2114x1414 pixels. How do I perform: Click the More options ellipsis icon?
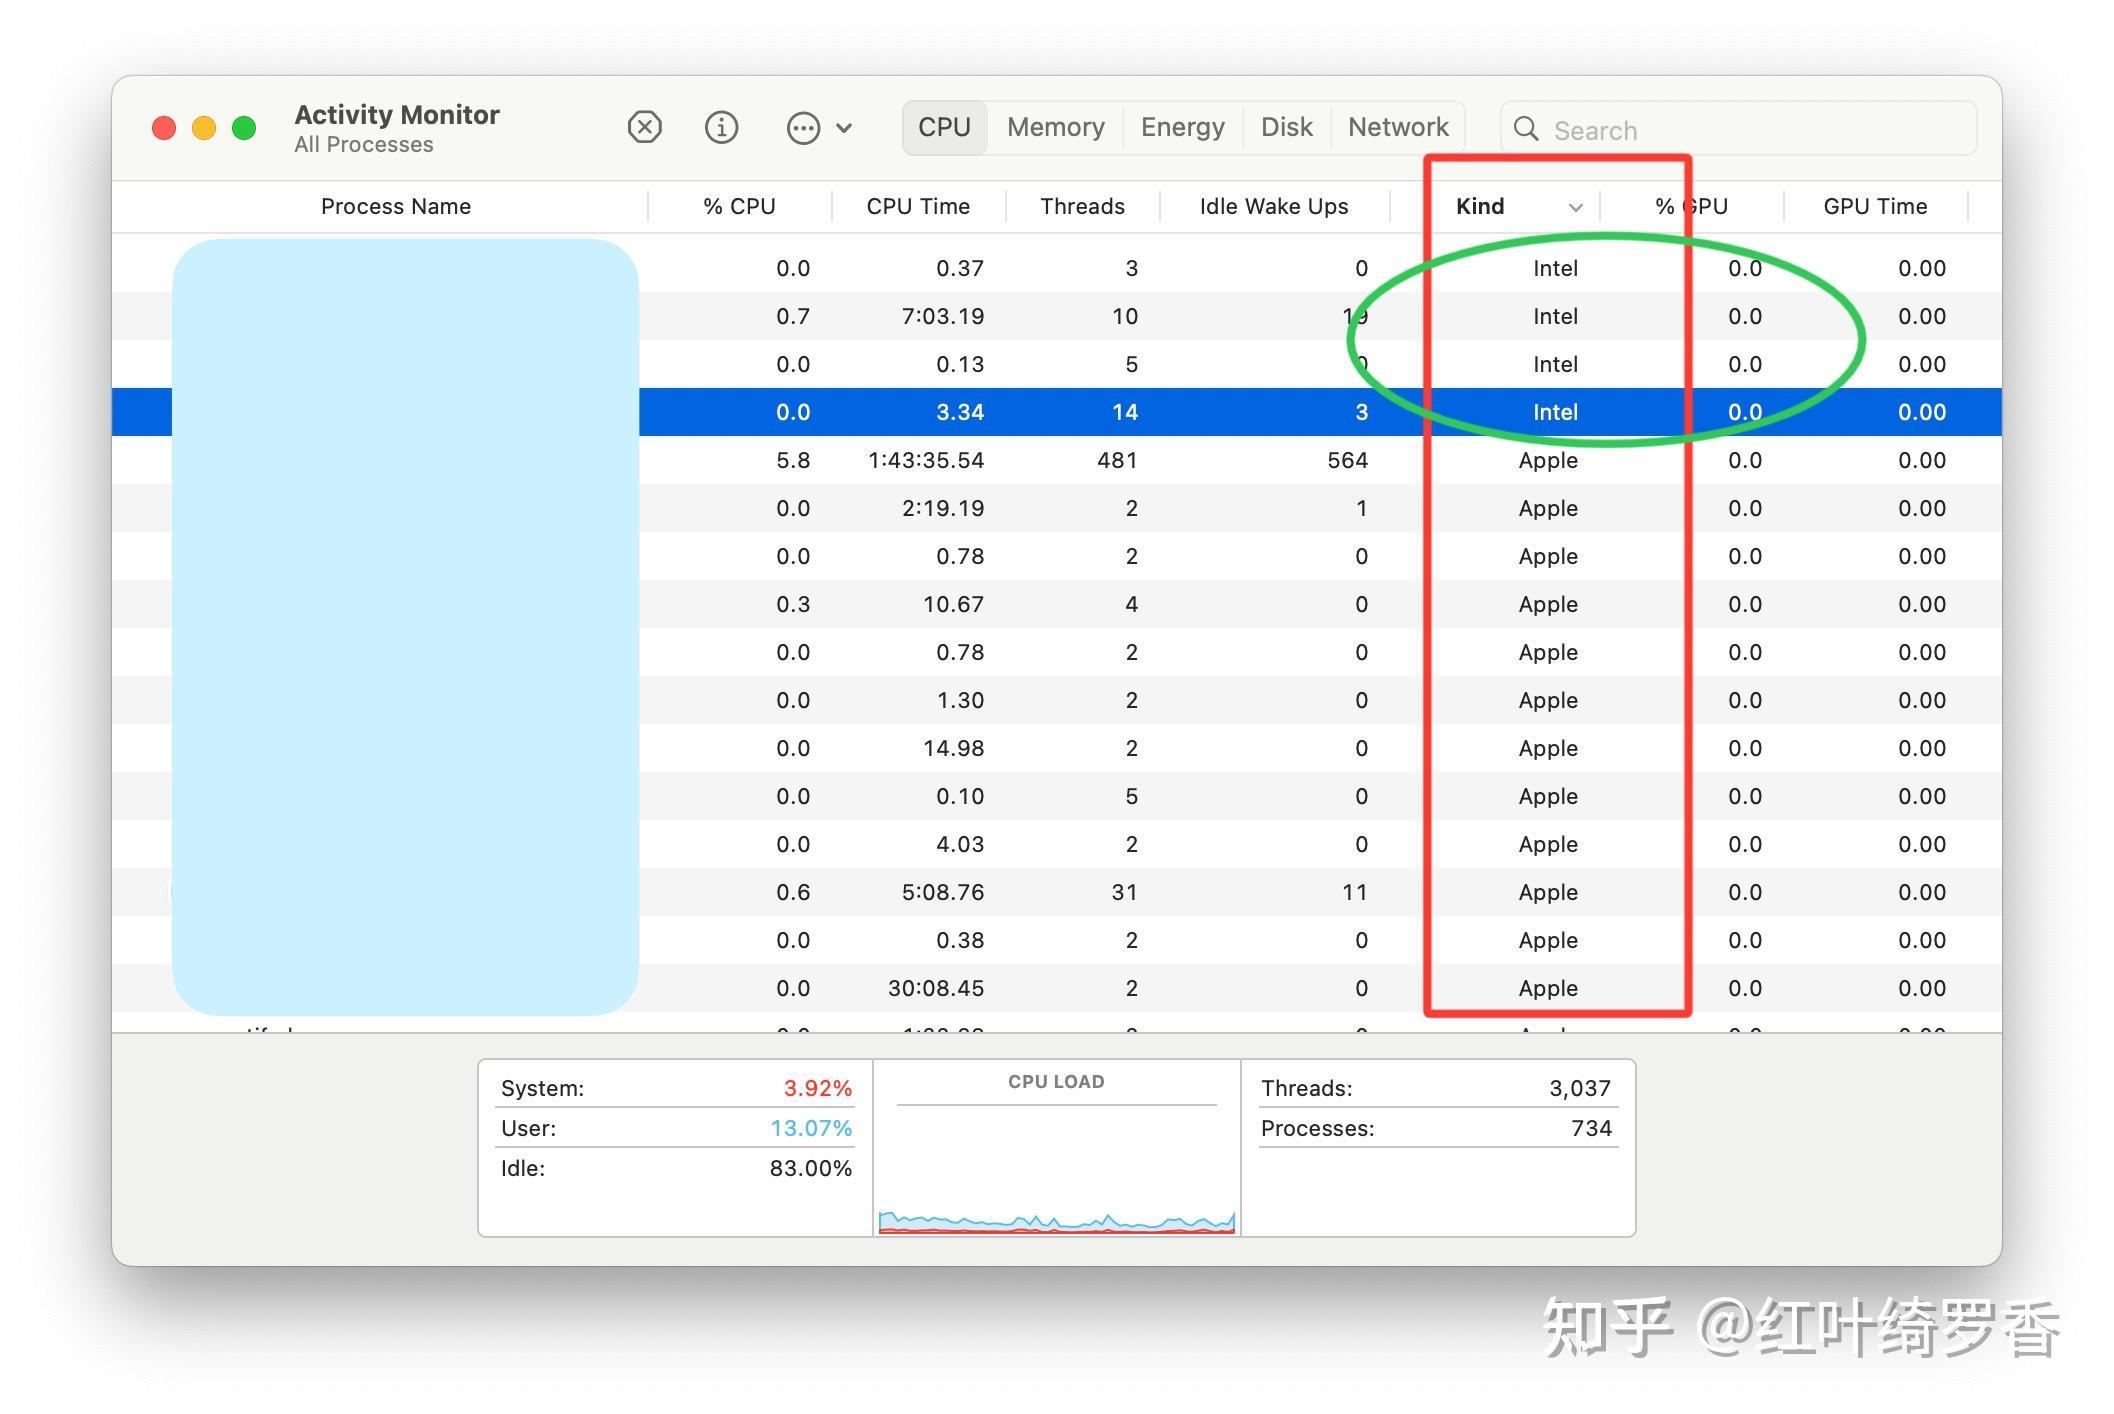click(803, 128)
